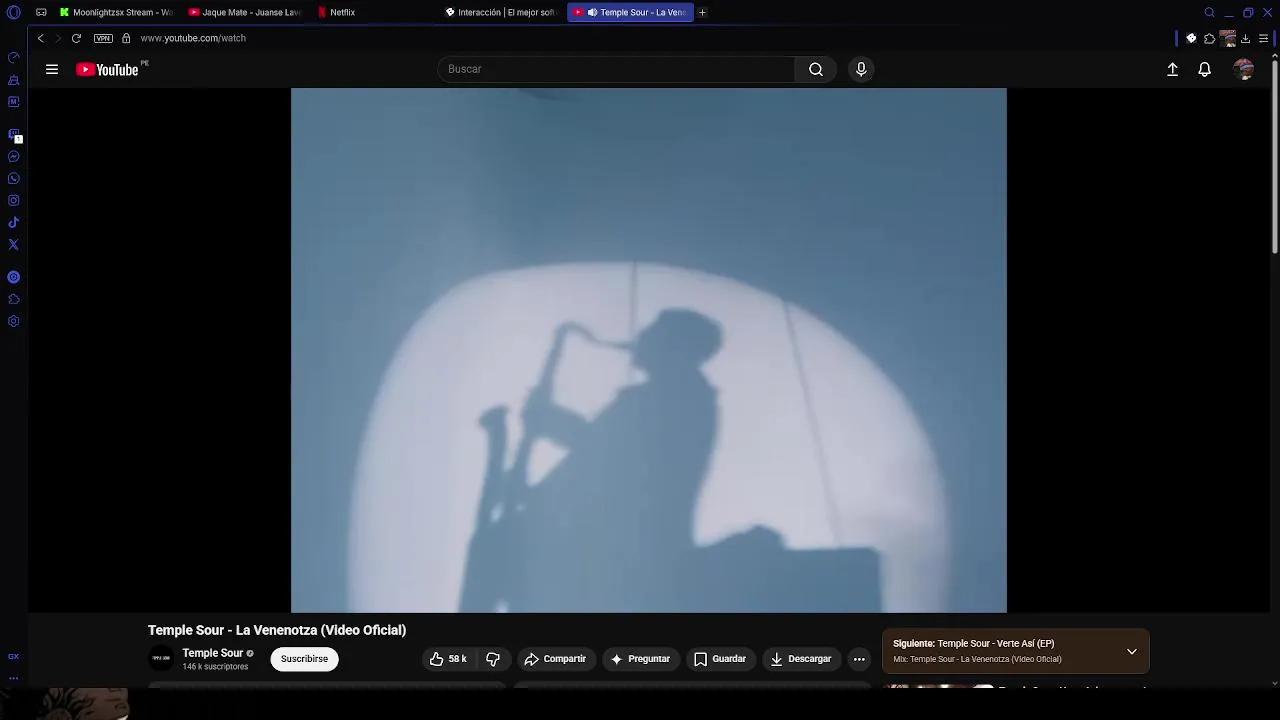The width and height of the screenshot is (1280, 720).
Task: Open X (Twitter) in the sidebar
Action: point(14,245)
